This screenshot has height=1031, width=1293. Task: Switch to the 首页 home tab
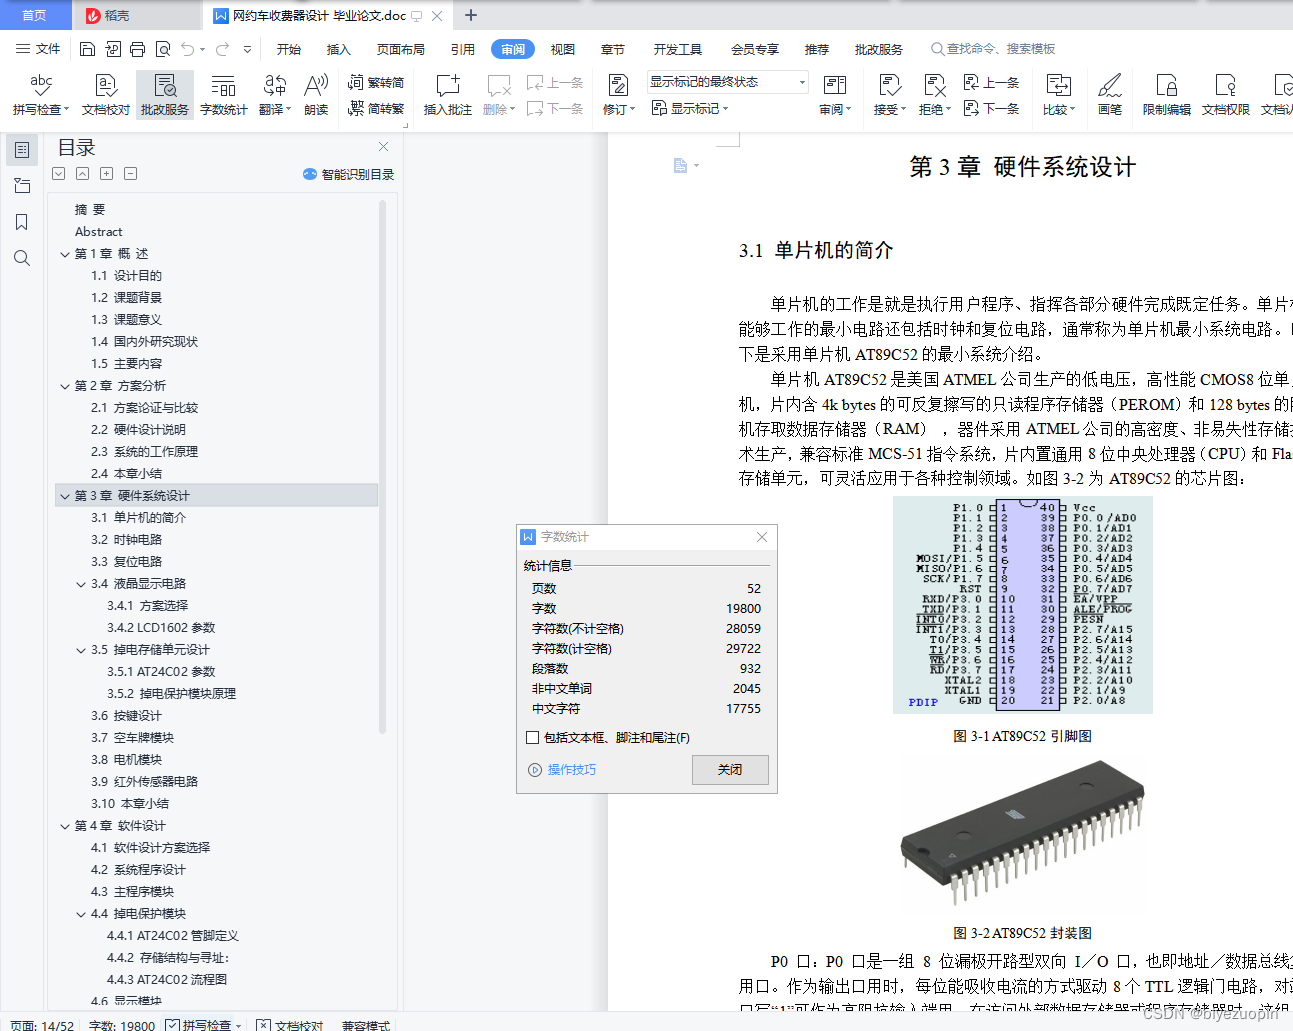tap(35, 15)
